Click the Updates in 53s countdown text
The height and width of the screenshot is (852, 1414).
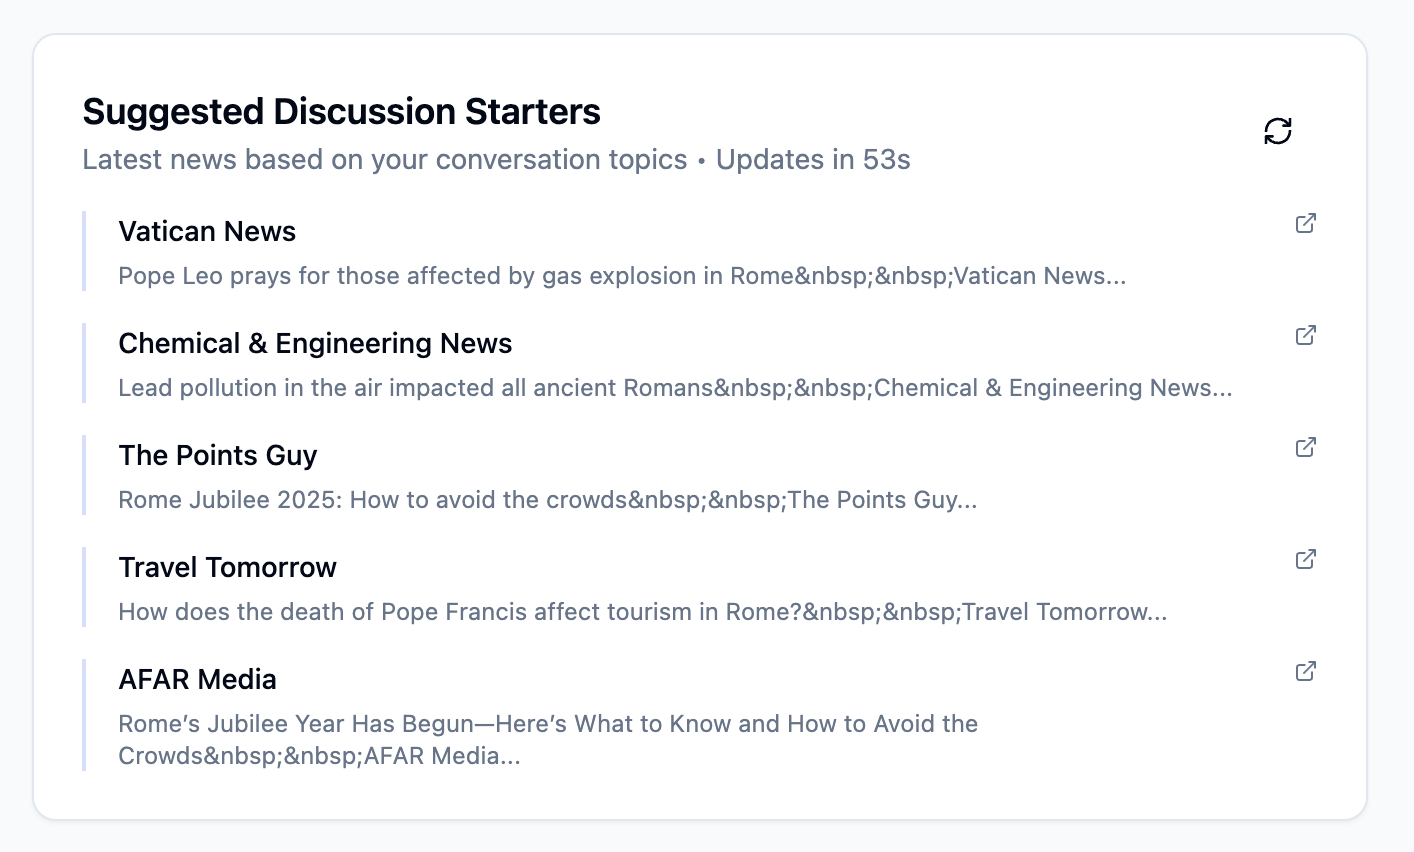pos(813,160)
